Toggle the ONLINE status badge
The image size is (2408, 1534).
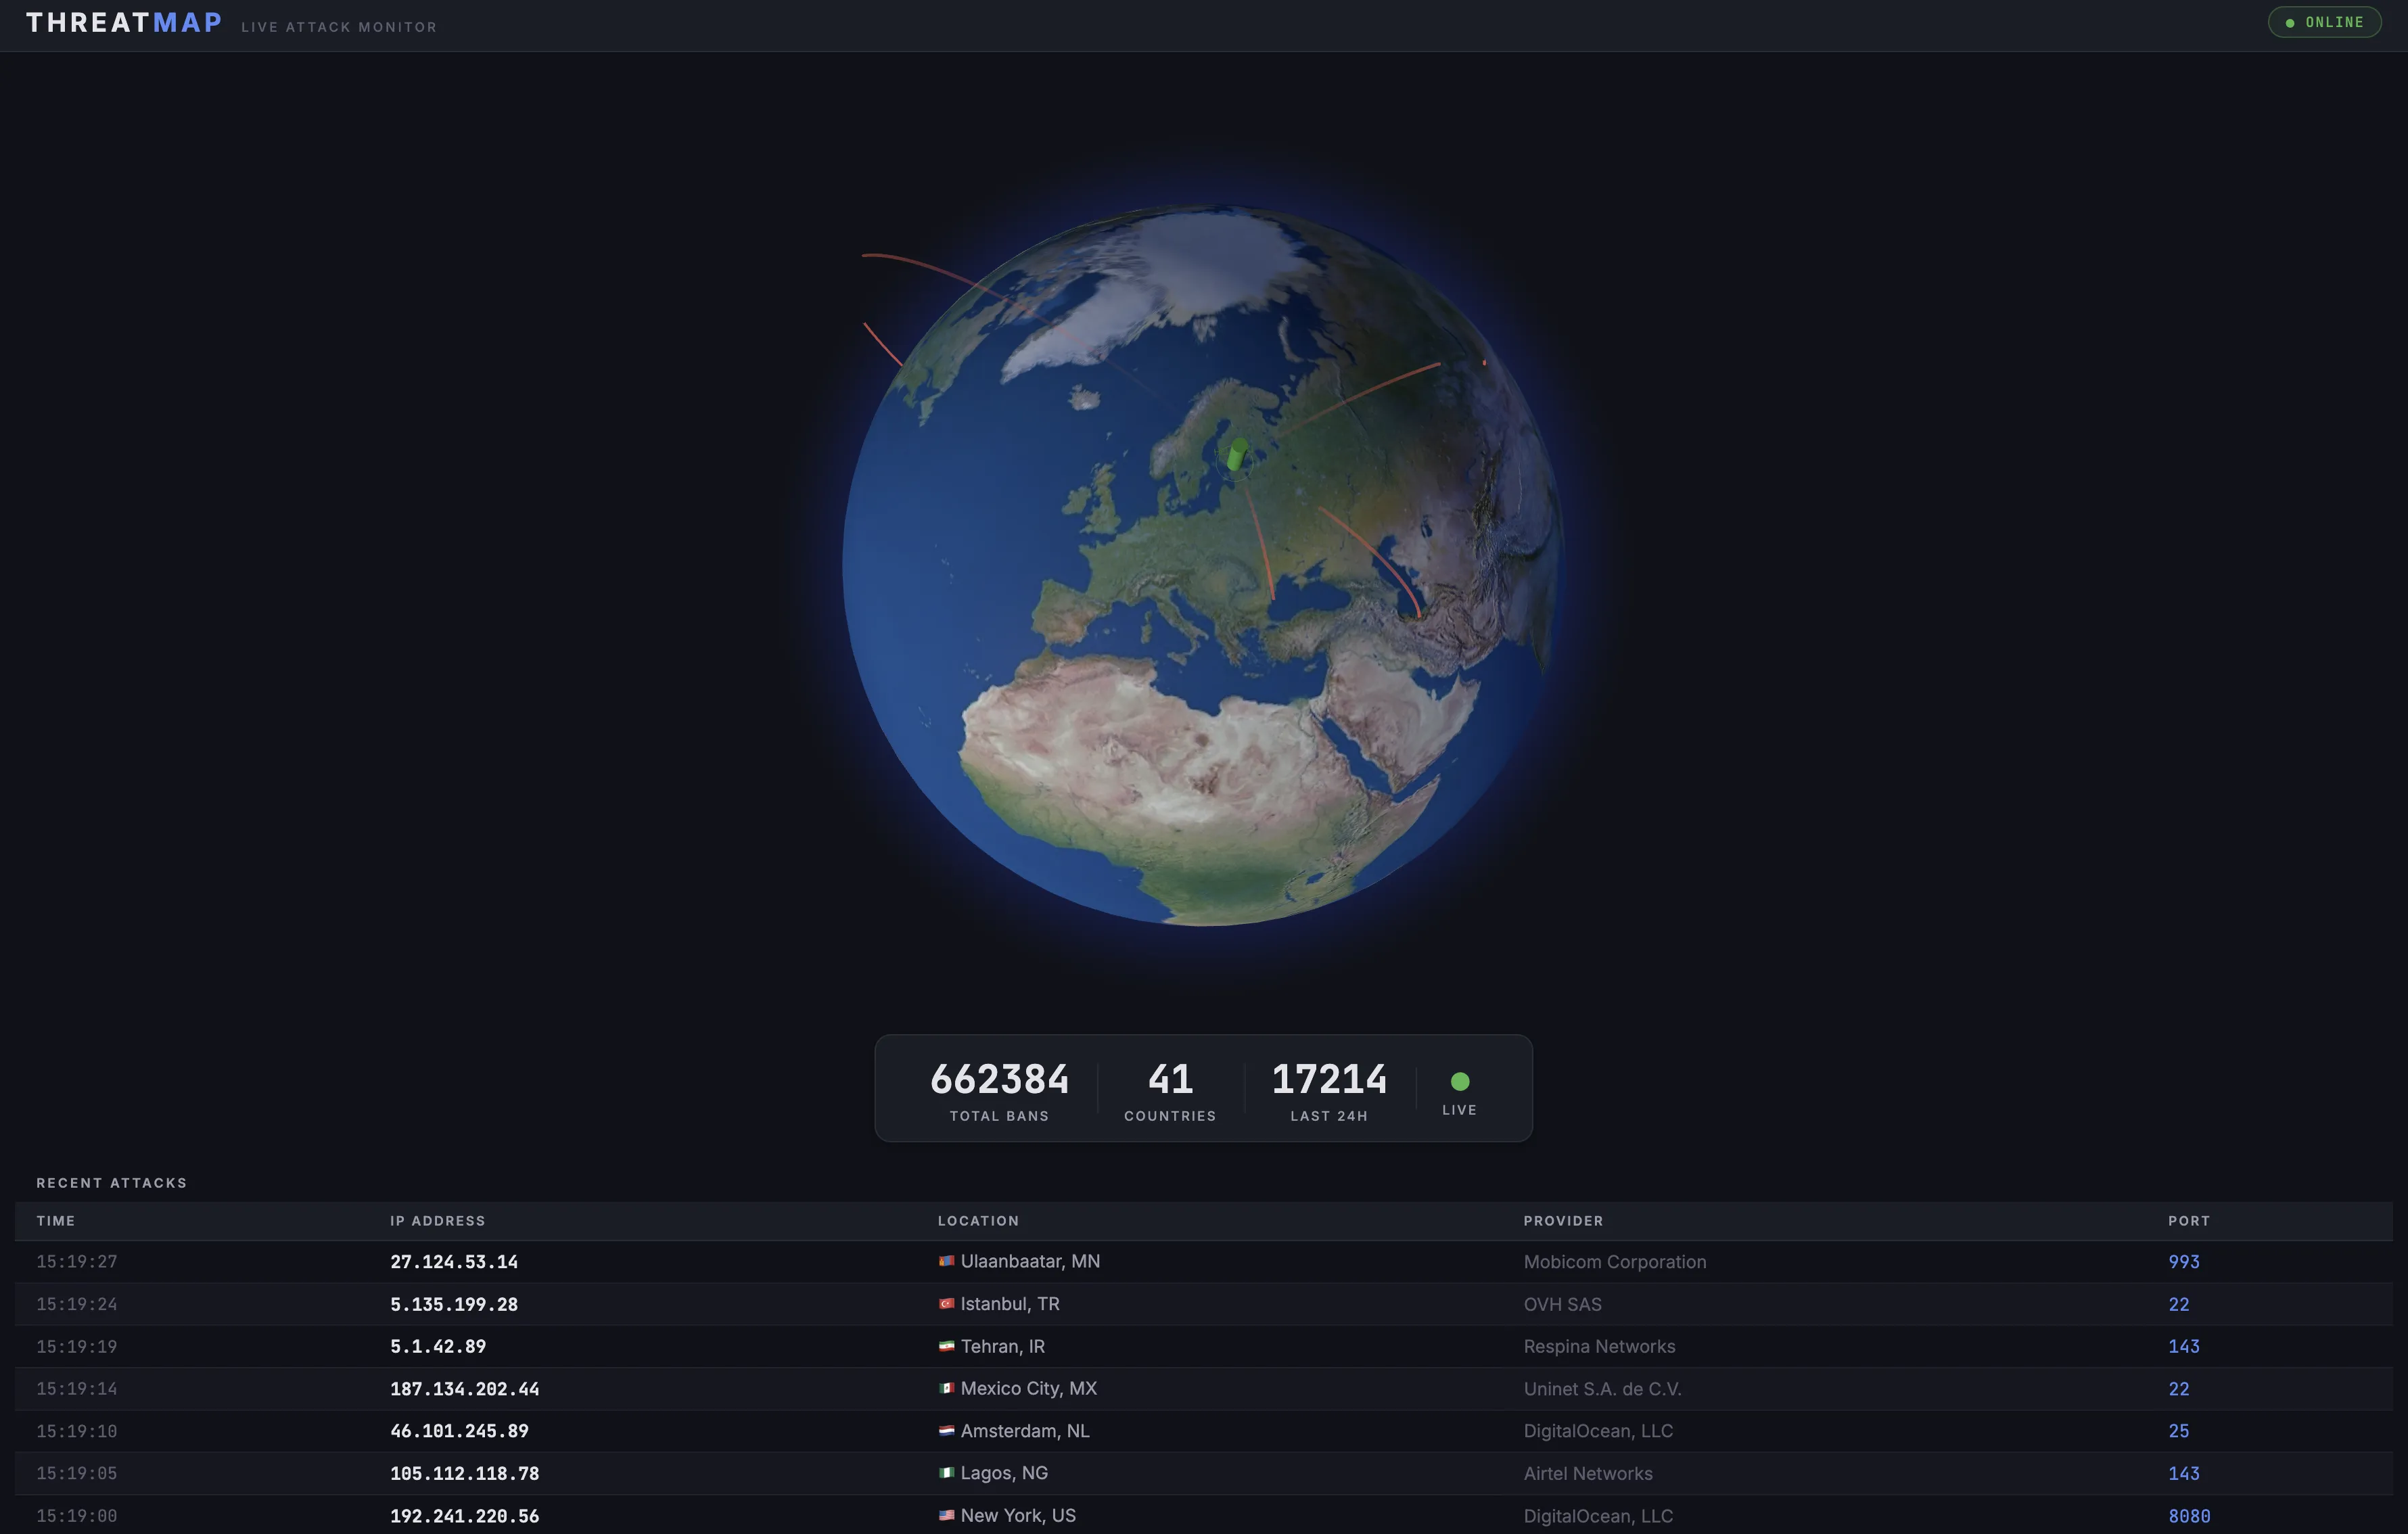tap(2324, 21)
